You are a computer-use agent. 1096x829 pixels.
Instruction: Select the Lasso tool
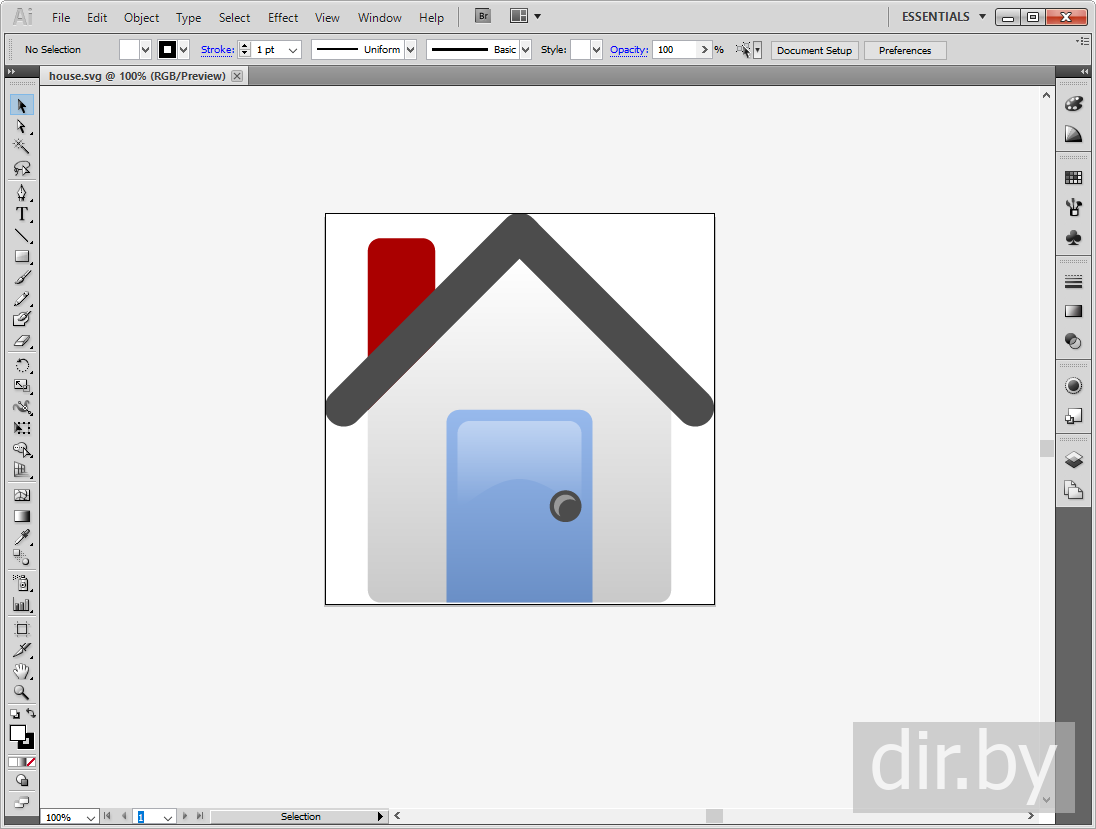(x=22, y=168)
